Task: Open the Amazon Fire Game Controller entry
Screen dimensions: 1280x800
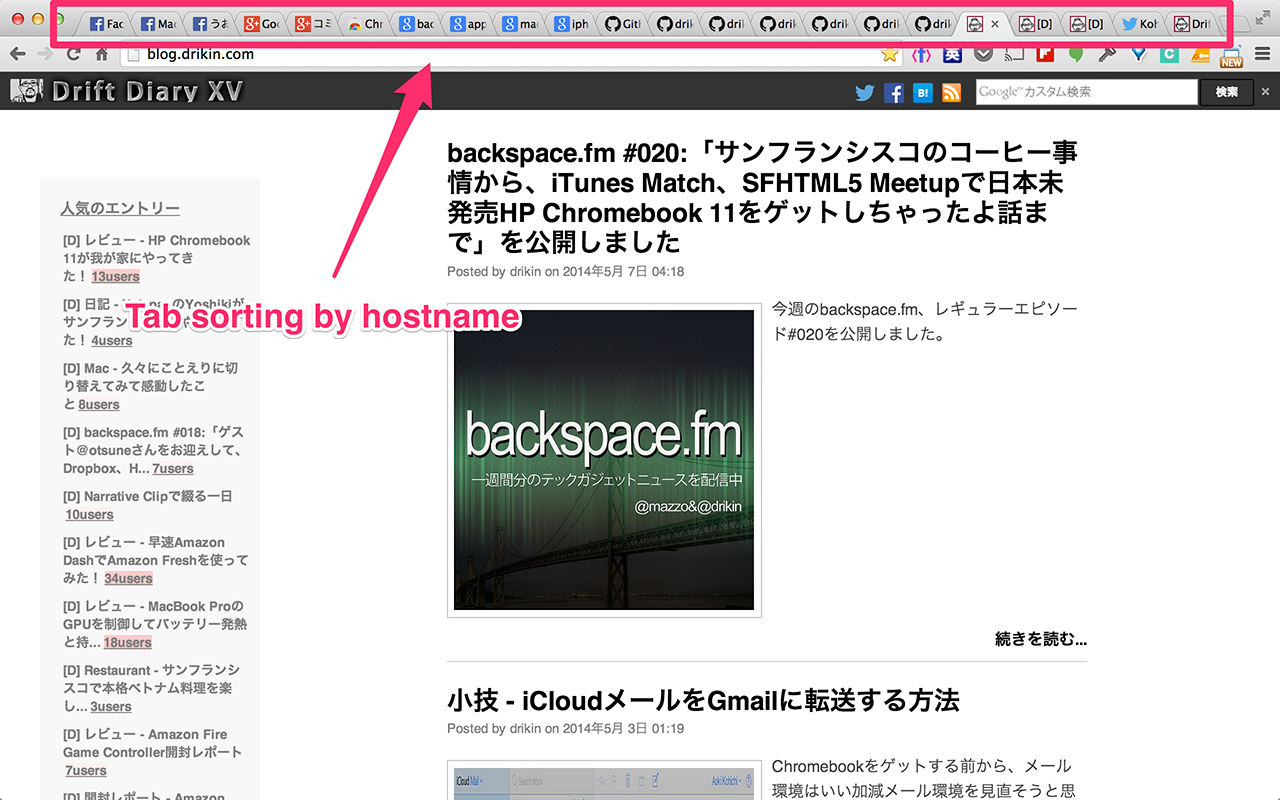Action: (152, 743)
